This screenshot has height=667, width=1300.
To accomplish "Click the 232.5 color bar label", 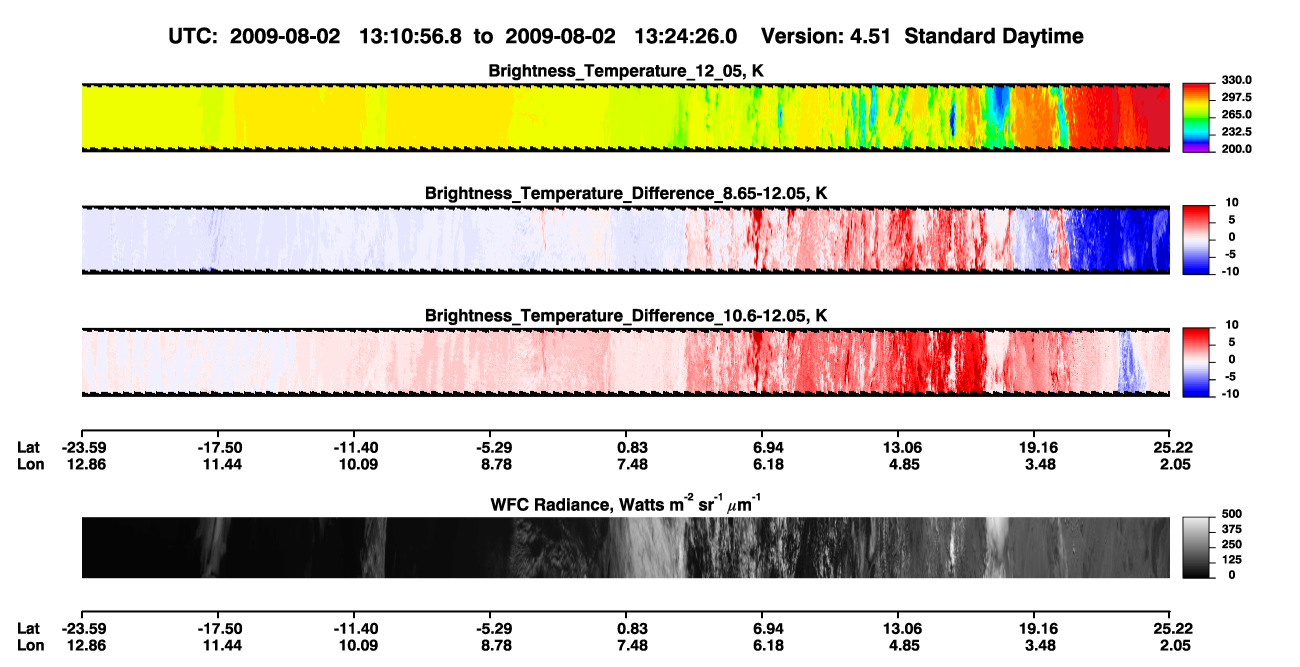I will click(x=1235, y=131).
